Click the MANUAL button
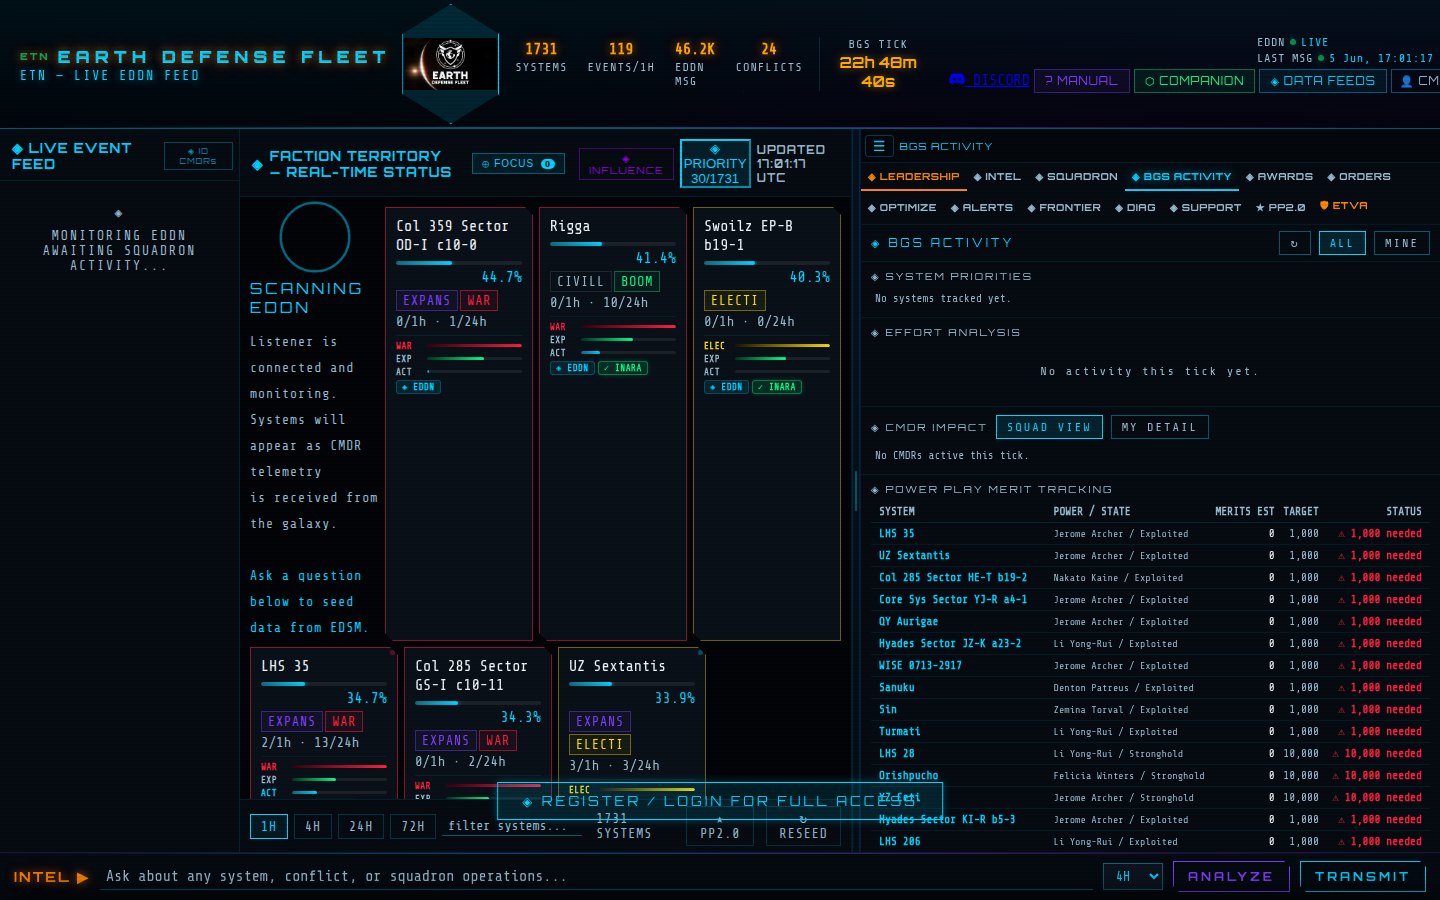Image resolution: width=1440 pixels, height=900 pixels. click(x=1081, y=81)
